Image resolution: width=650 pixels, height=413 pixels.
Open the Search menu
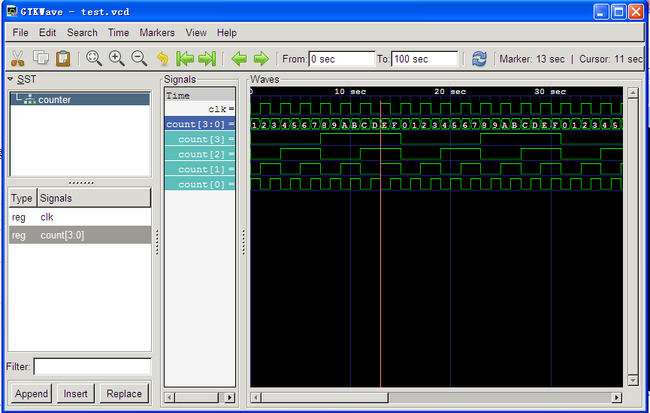pyautogui.click(x=82, y=32)
